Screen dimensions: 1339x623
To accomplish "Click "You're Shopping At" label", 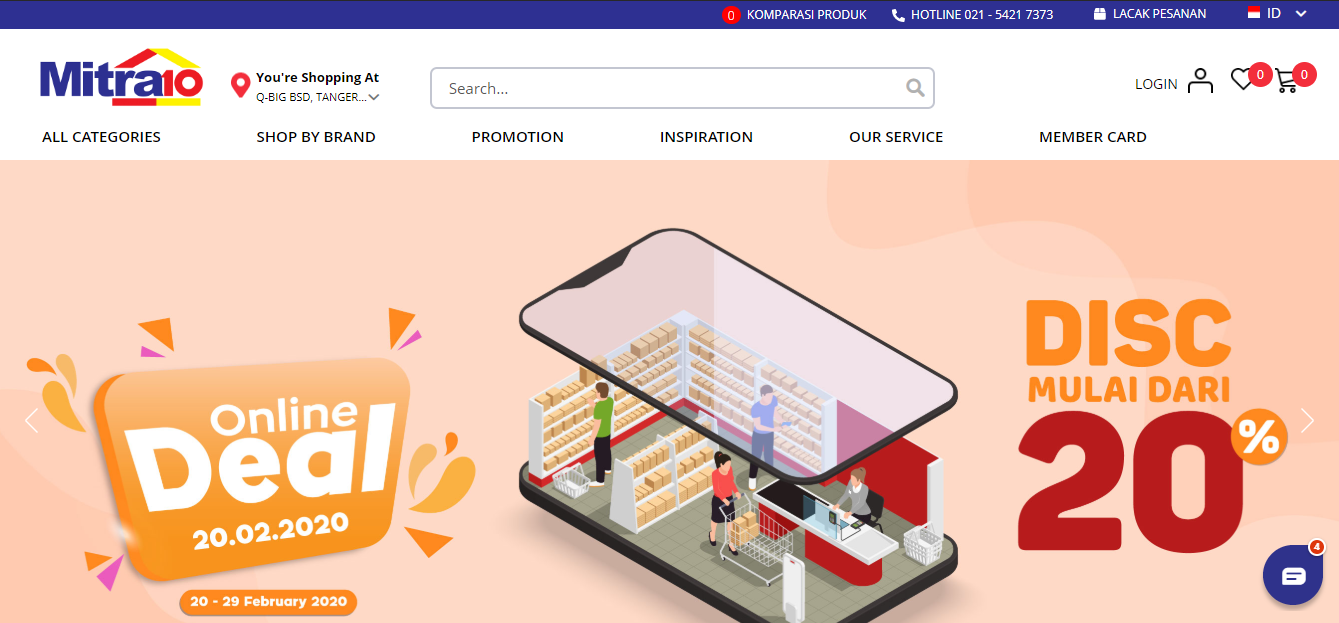I will point(317,77).
